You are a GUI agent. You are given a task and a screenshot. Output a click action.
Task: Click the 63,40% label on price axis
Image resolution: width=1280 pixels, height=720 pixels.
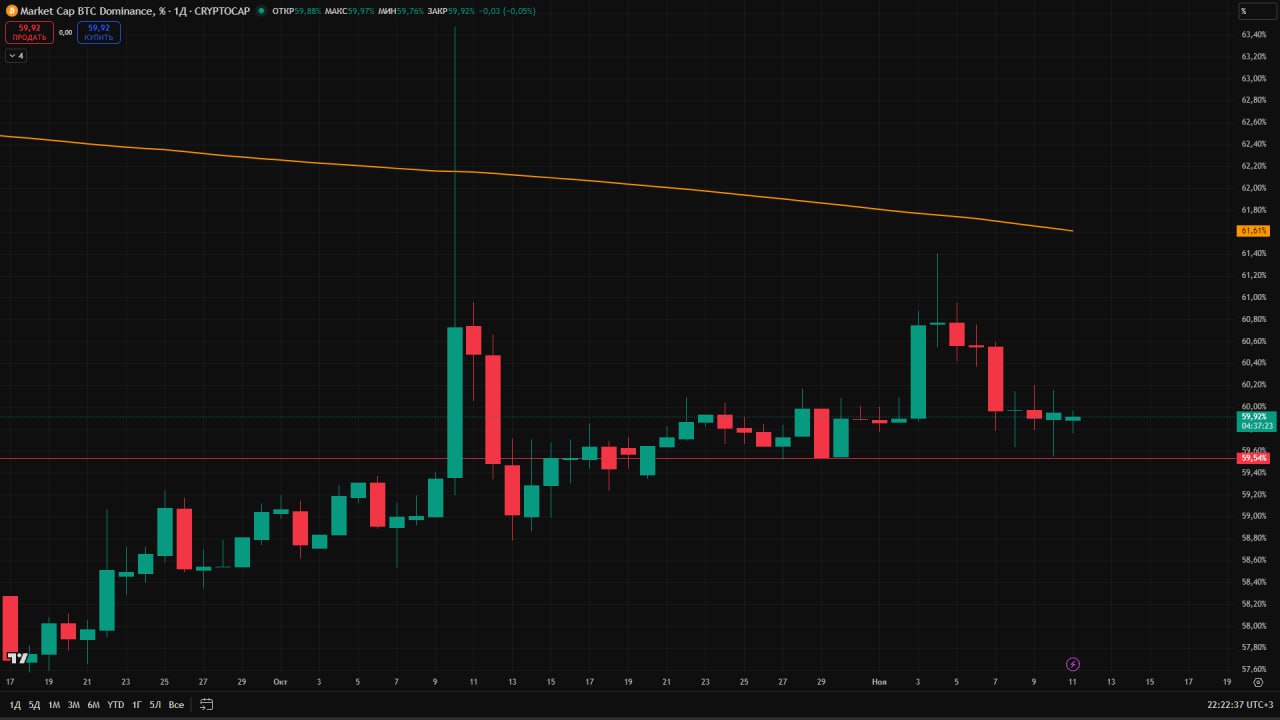1253,35
